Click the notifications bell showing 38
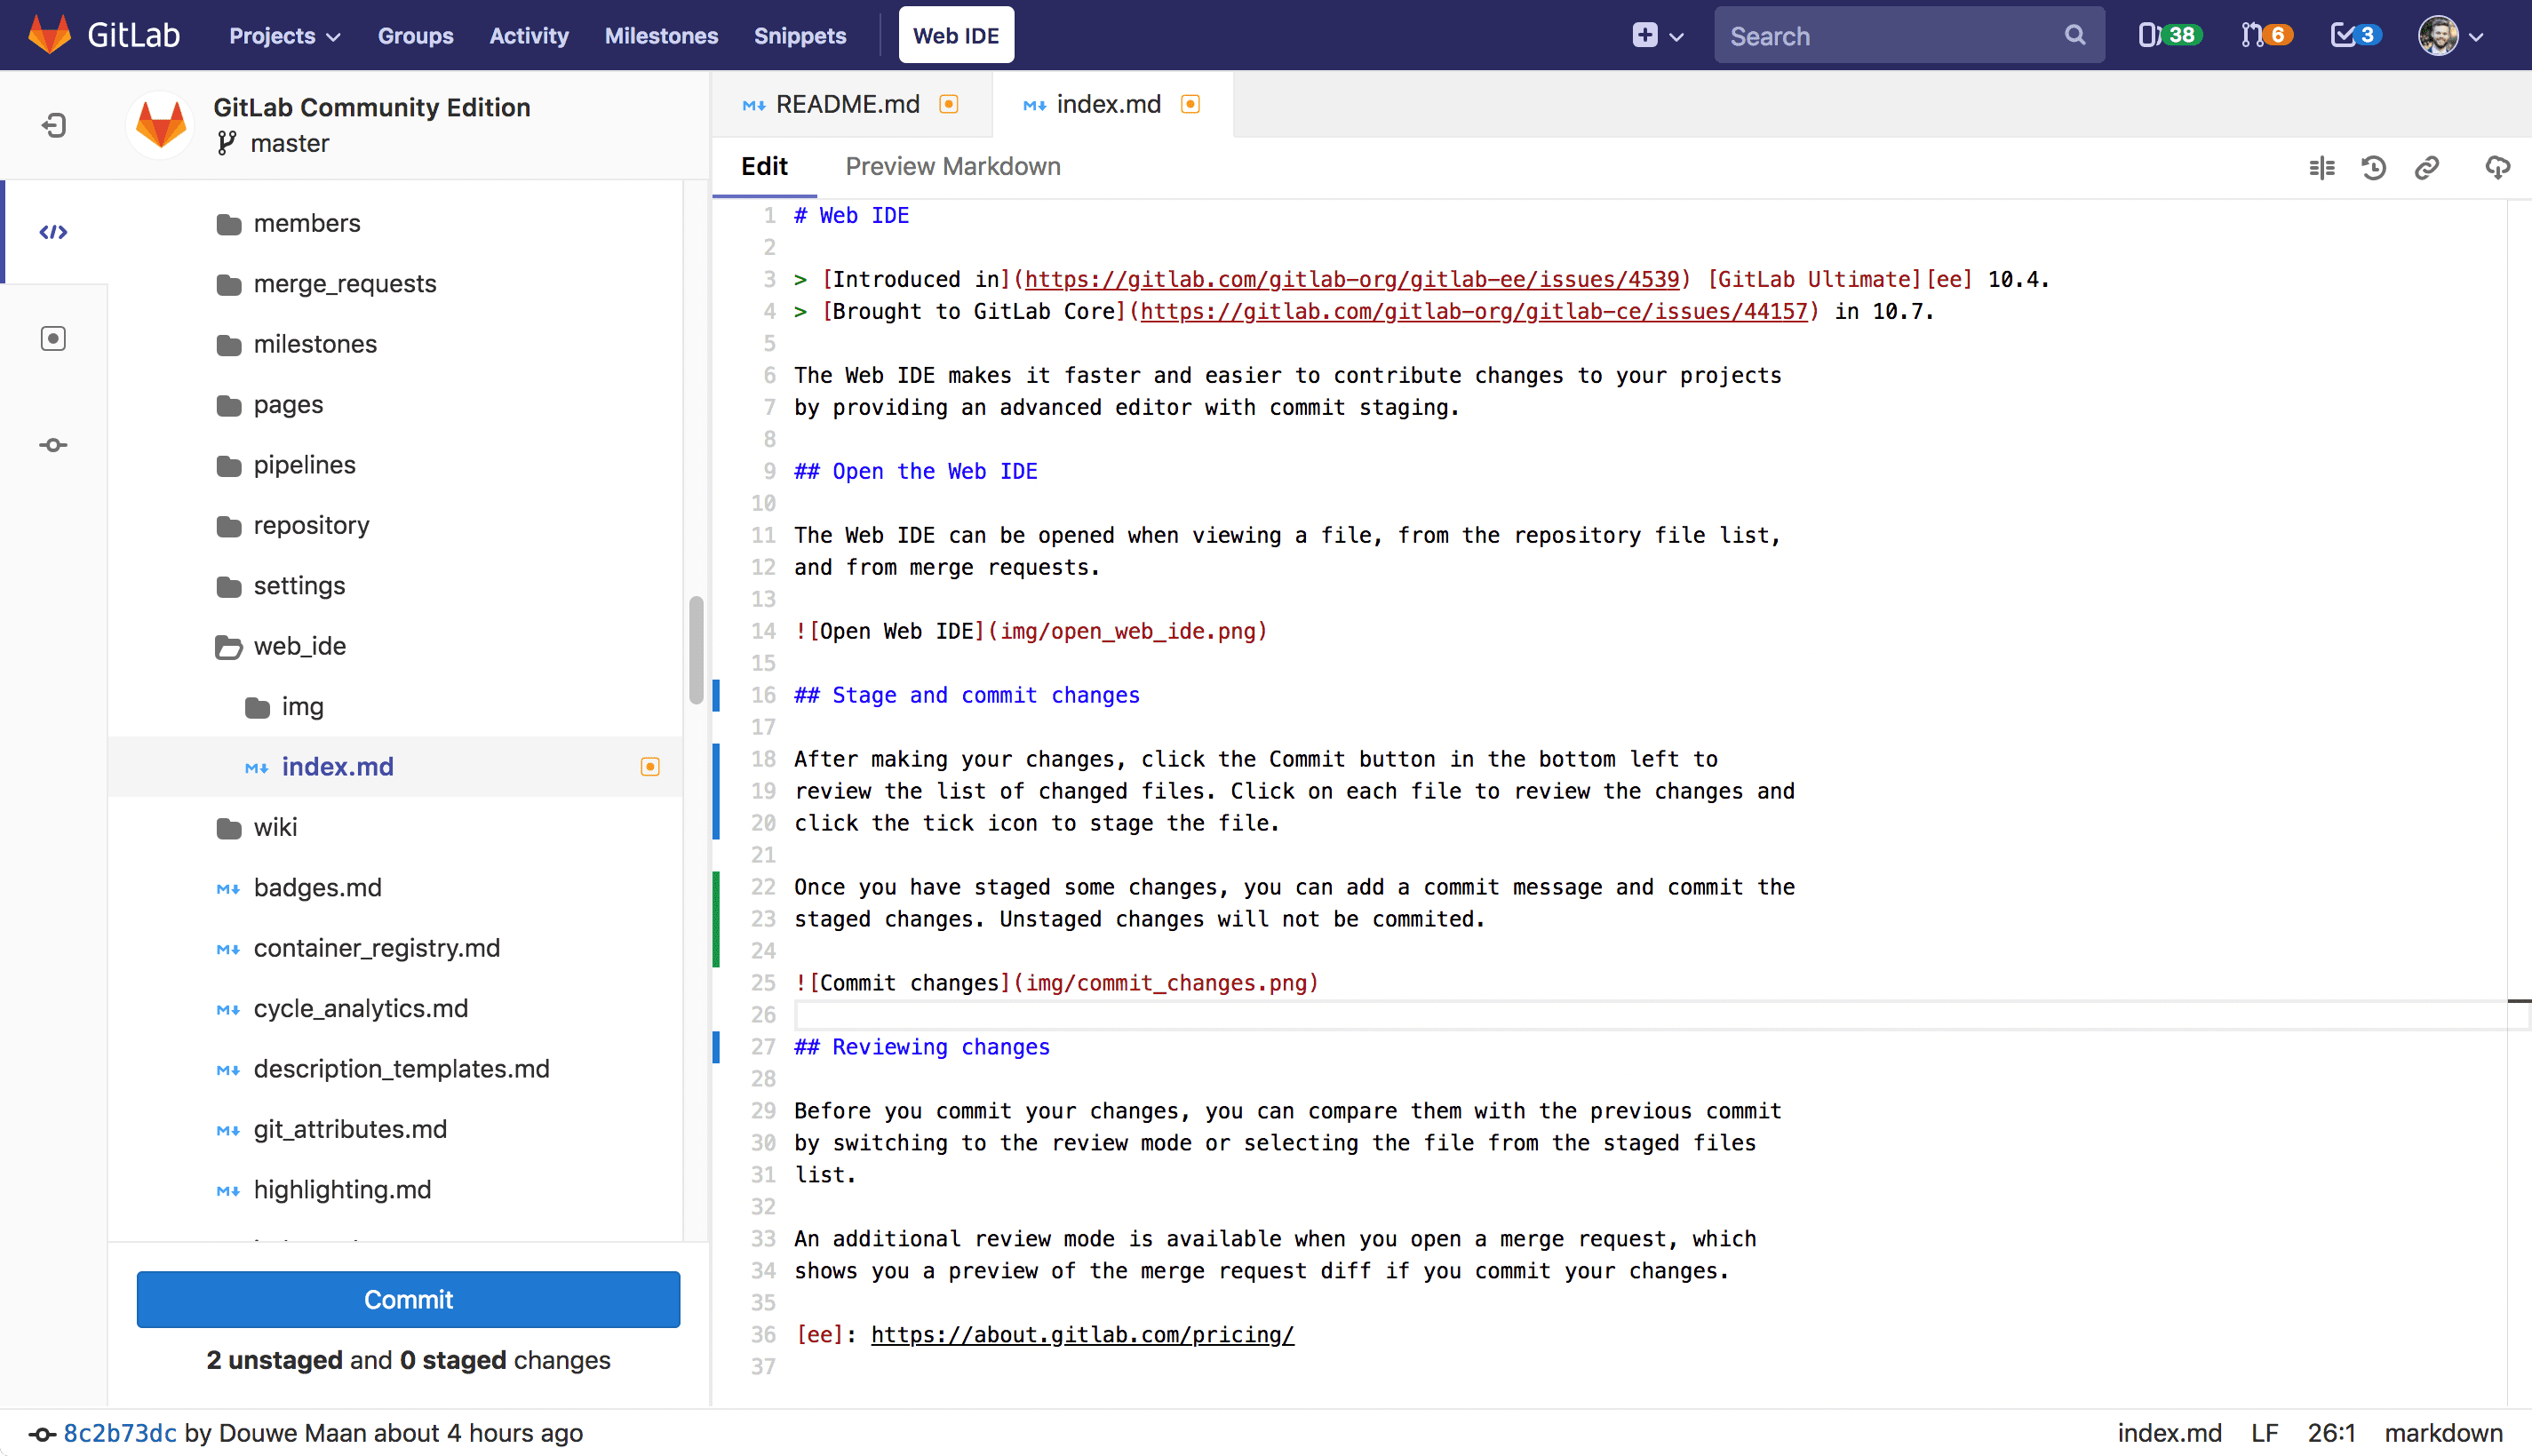Screen dimensions: 2532x1456 (2169, 35)
